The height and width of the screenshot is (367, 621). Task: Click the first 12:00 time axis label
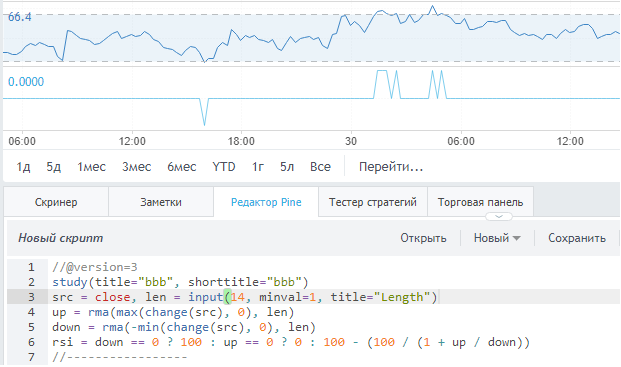(132, 141)
